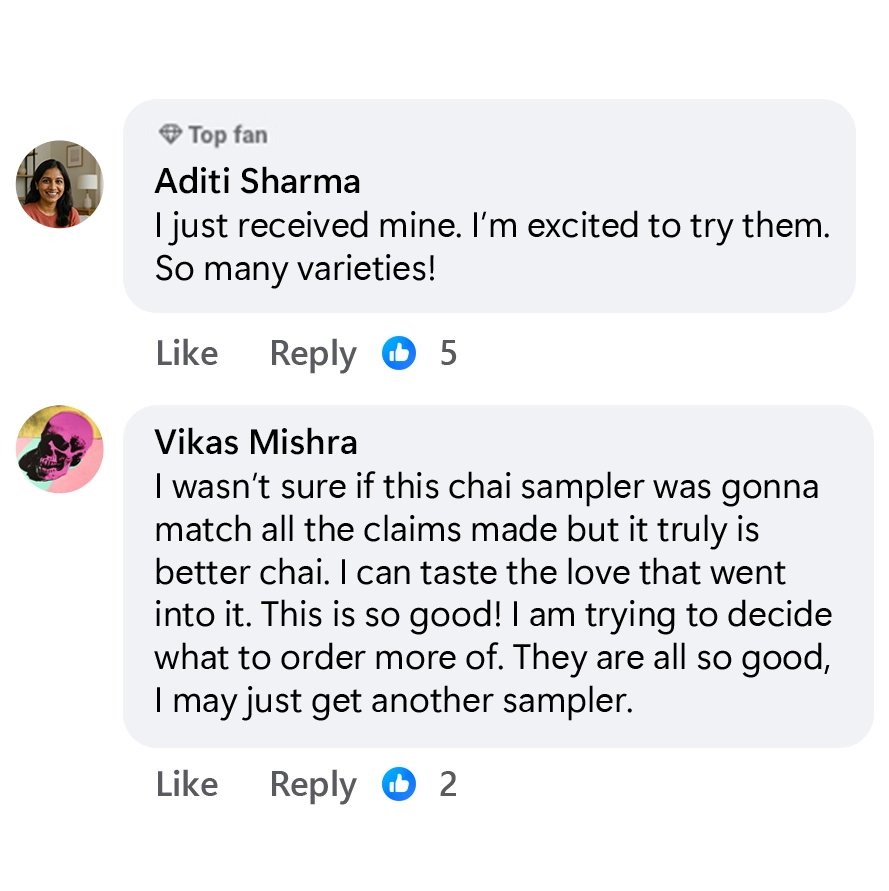Click the "I wasn't sure if this chai sampler" line
This screenshot has height=891, width=889.
[x=487, y=487]
